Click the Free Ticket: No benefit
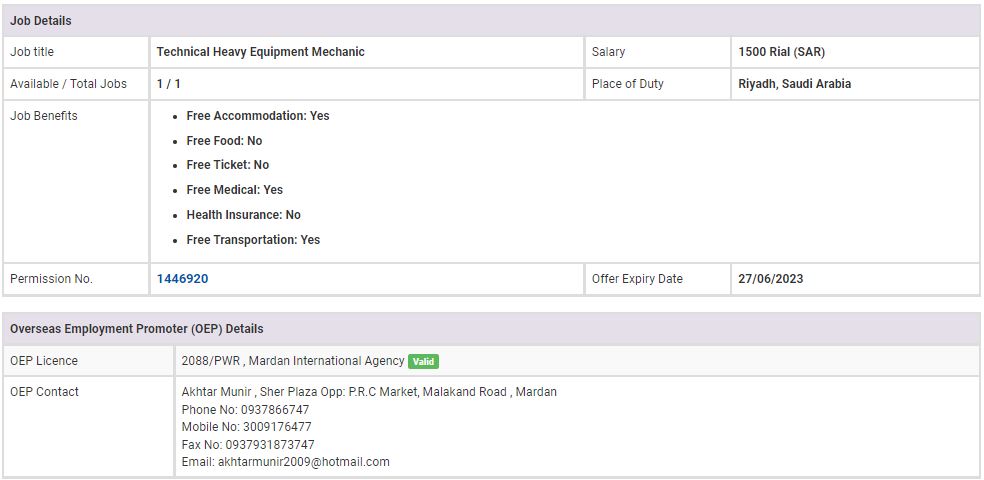 tap(227, 165)
